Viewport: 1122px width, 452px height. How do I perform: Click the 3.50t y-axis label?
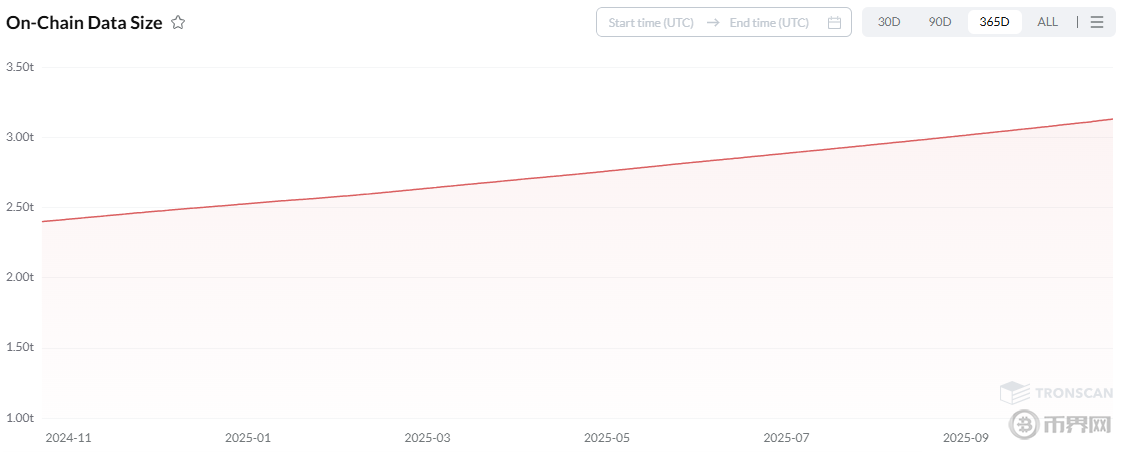click(20, 67)
